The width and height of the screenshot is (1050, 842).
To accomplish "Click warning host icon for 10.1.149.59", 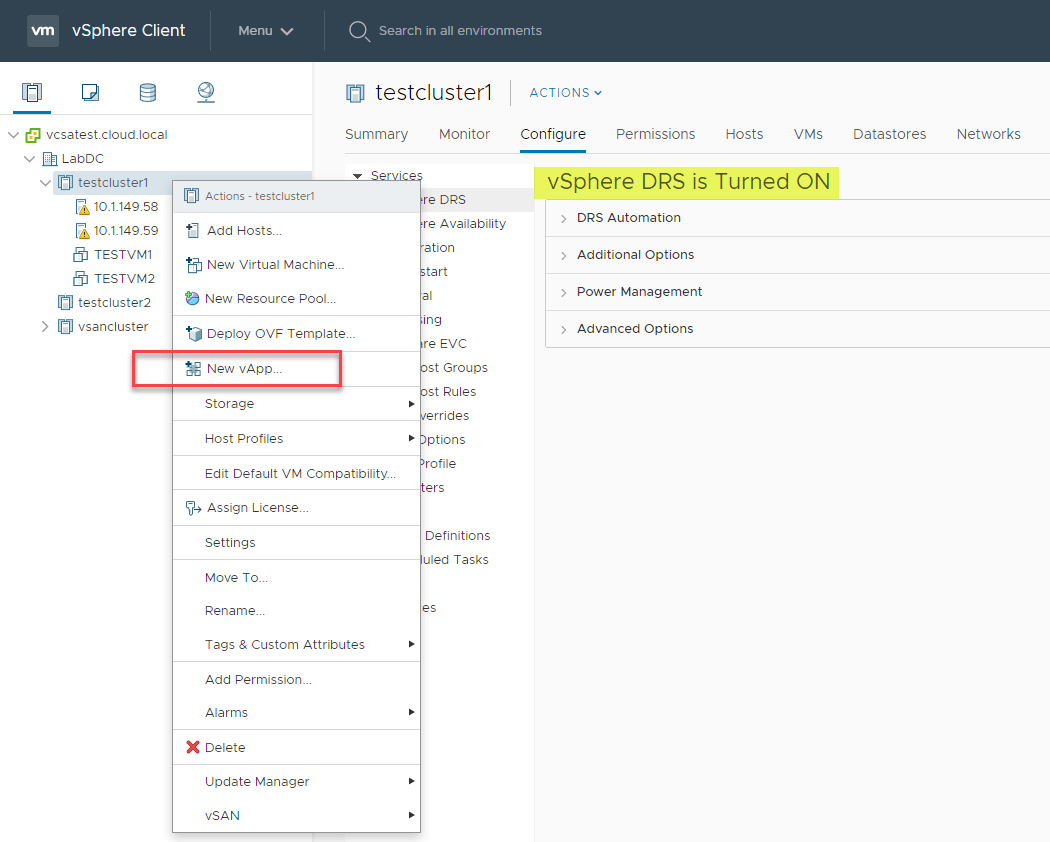I will (82, 231).
